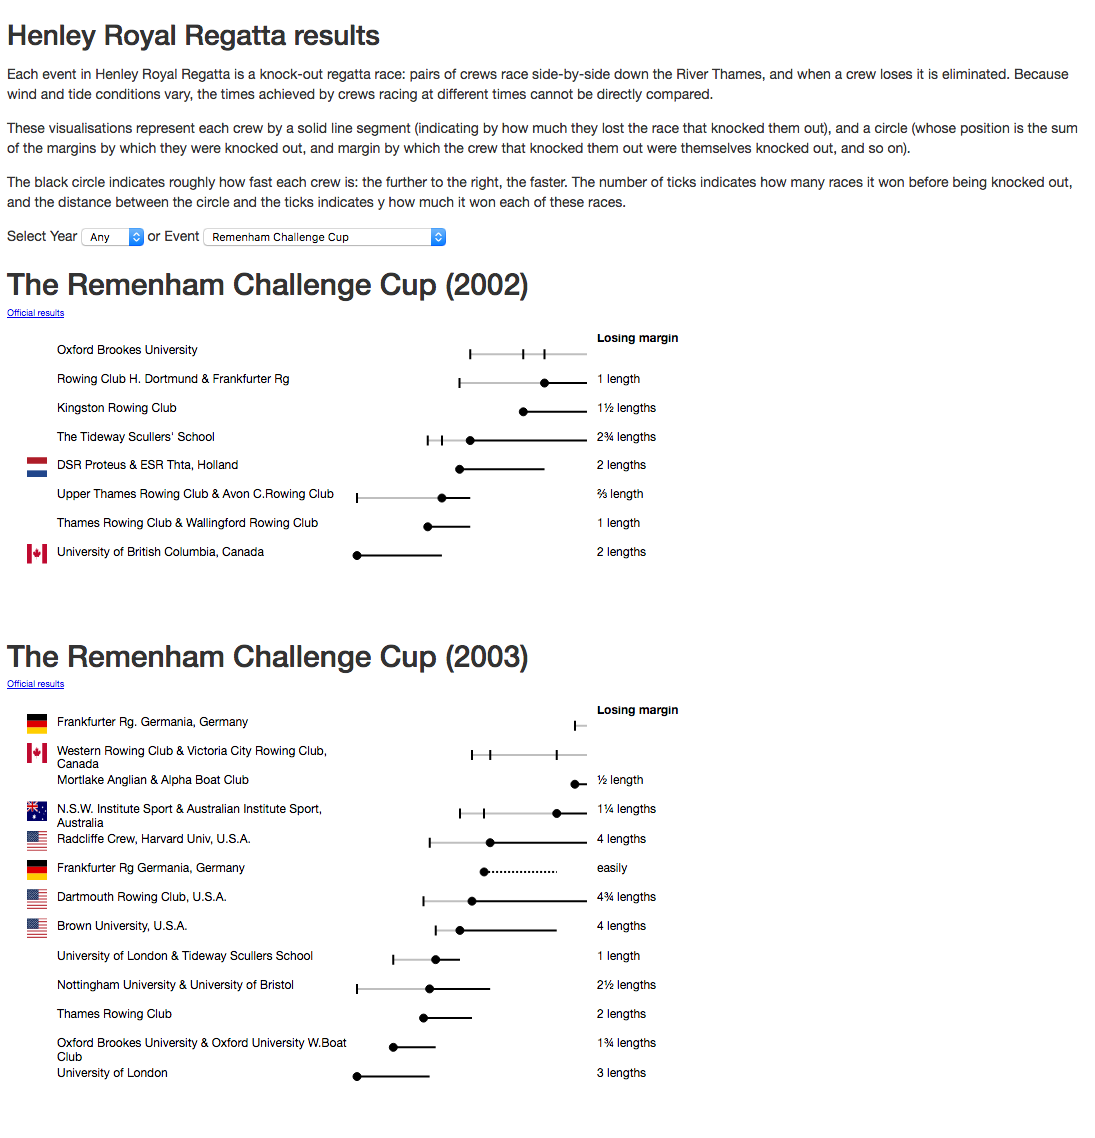Click the Losing margin column header for 2003
This screenshot has height=1138, width=1095.
pyautogui.click(x=637, y=709)
